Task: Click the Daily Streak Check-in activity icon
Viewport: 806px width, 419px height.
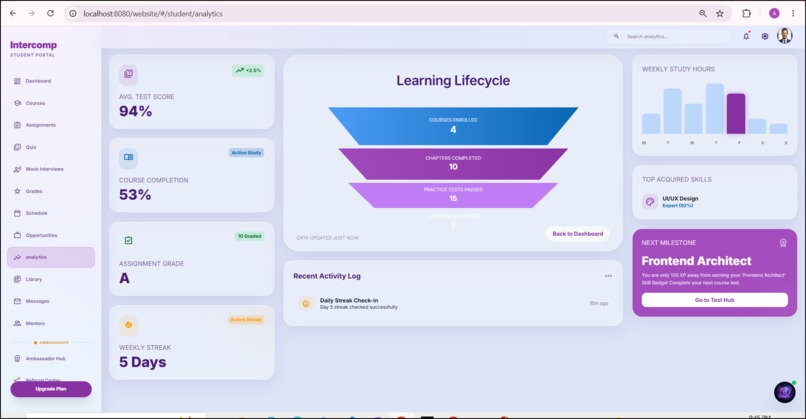Action: 306,303
